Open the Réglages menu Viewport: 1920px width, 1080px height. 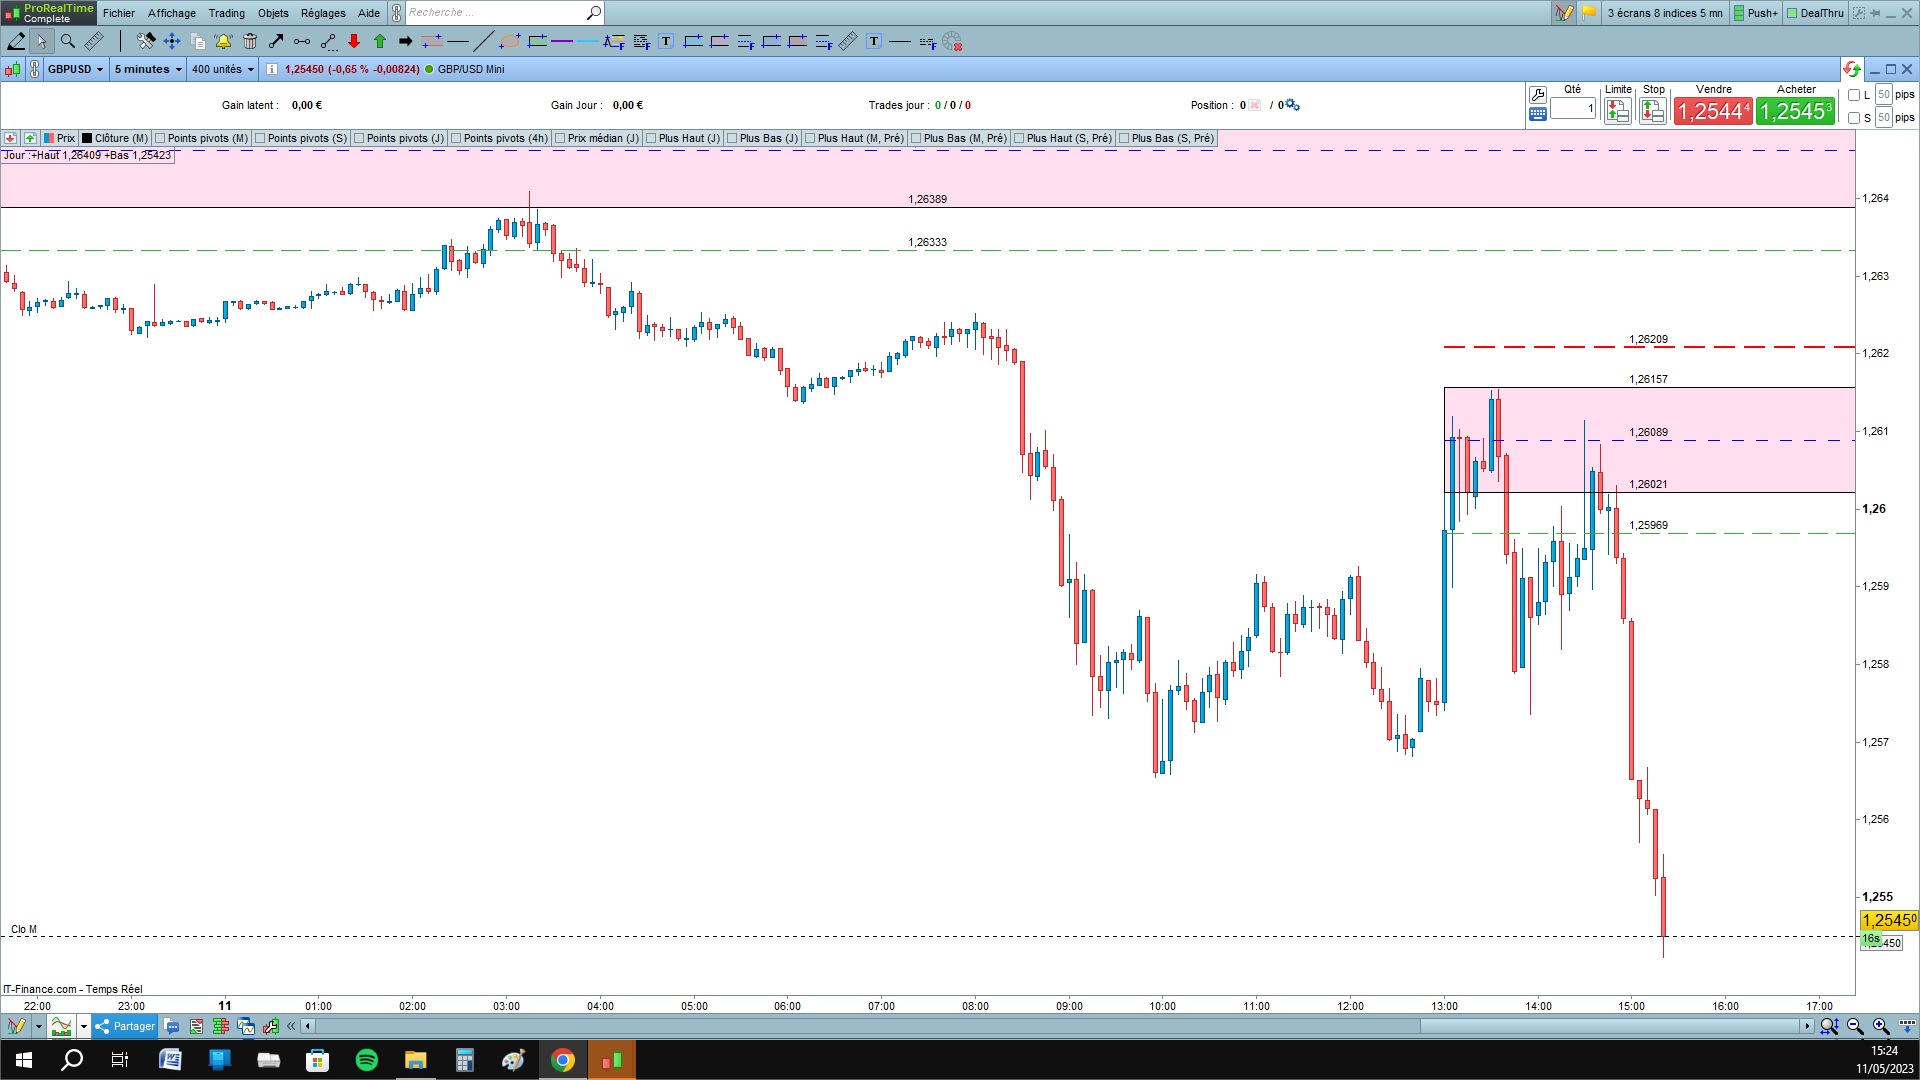pyautogui.click(x=323, y=13)
